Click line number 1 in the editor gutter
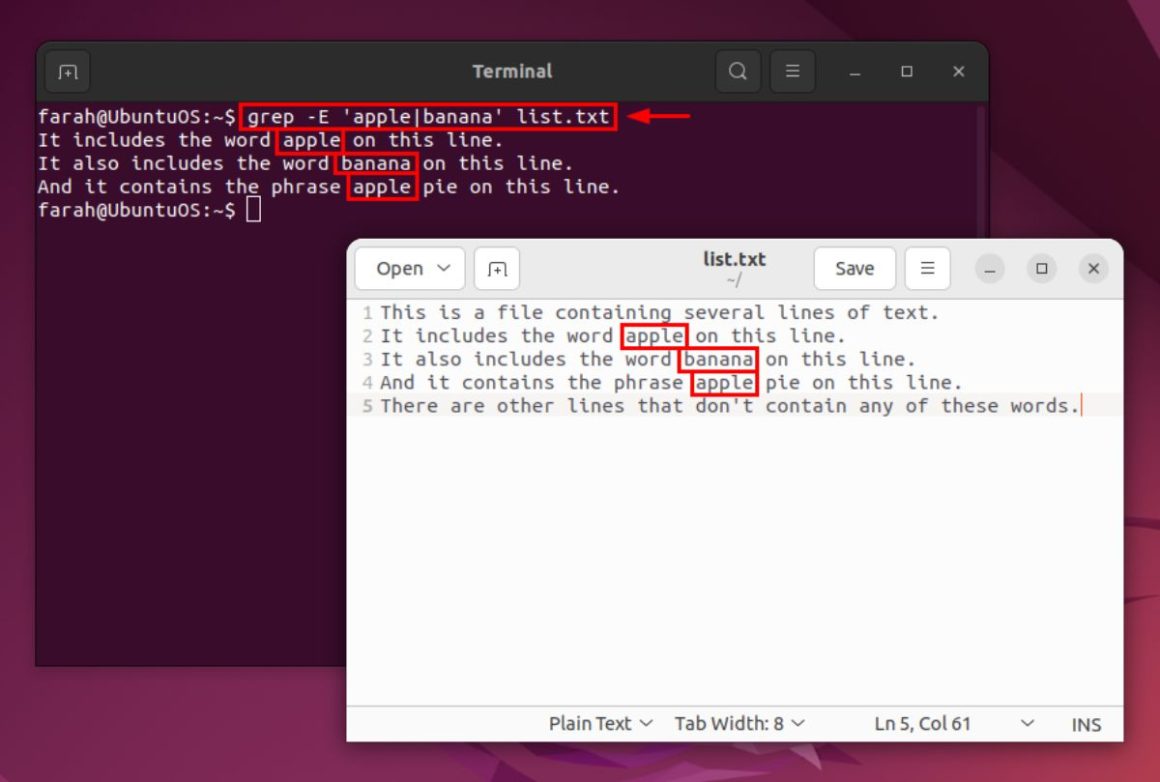Viewport: 1160px width, 782px height. [366, 312]
